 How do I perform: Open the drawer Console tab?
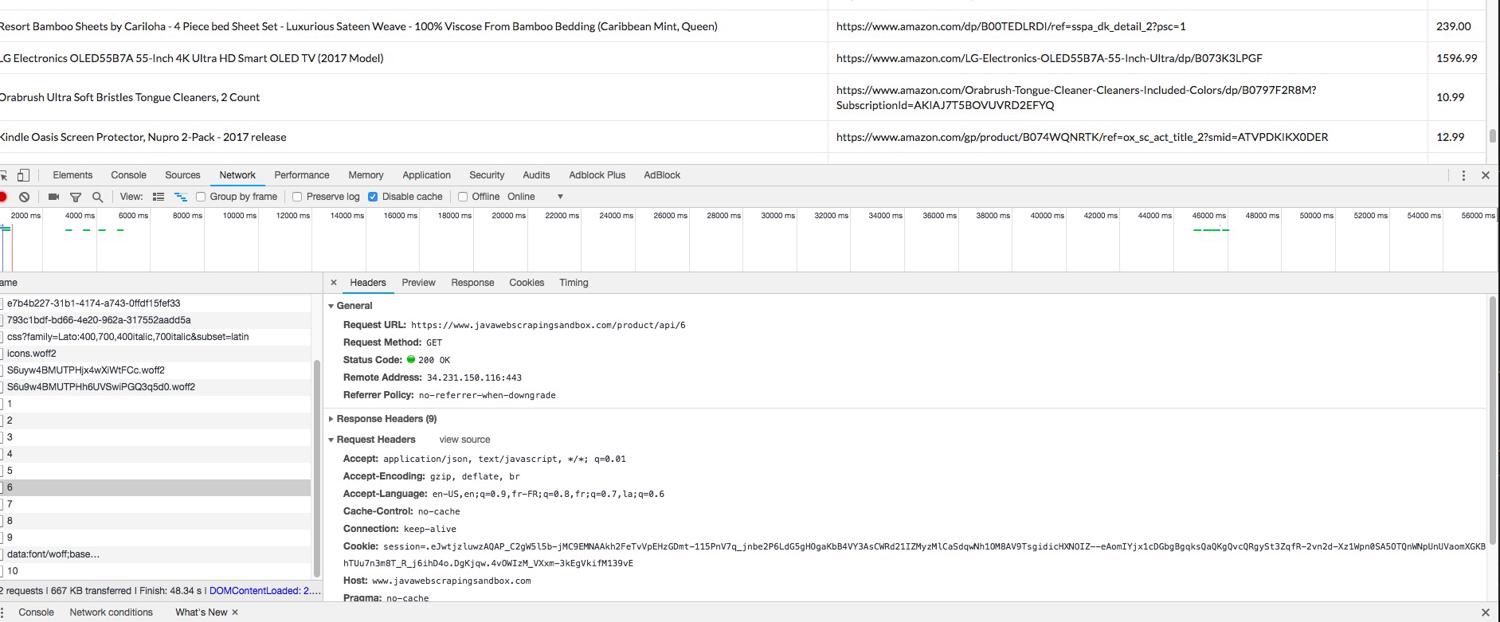pyautogui.click(x=36, y=612)
